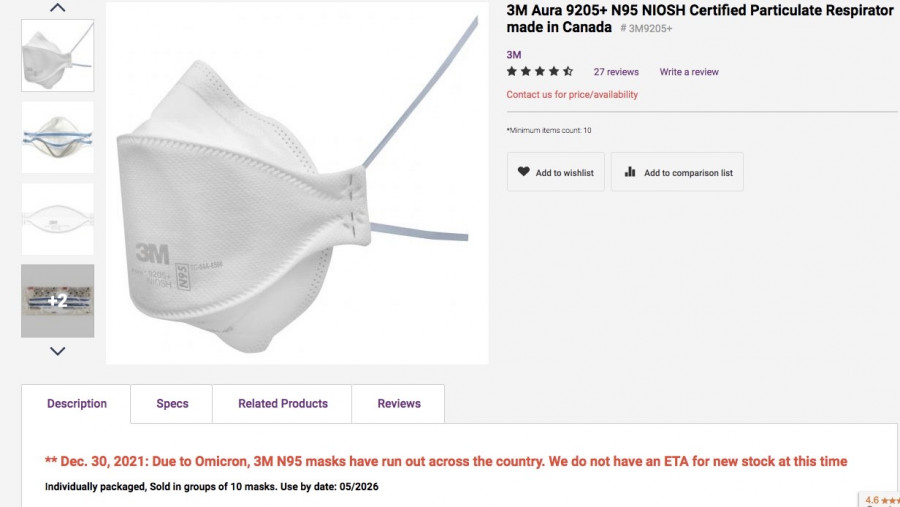900x507 pixels.
Task: Go to the Reviews tab
Action: coord(399,404)
